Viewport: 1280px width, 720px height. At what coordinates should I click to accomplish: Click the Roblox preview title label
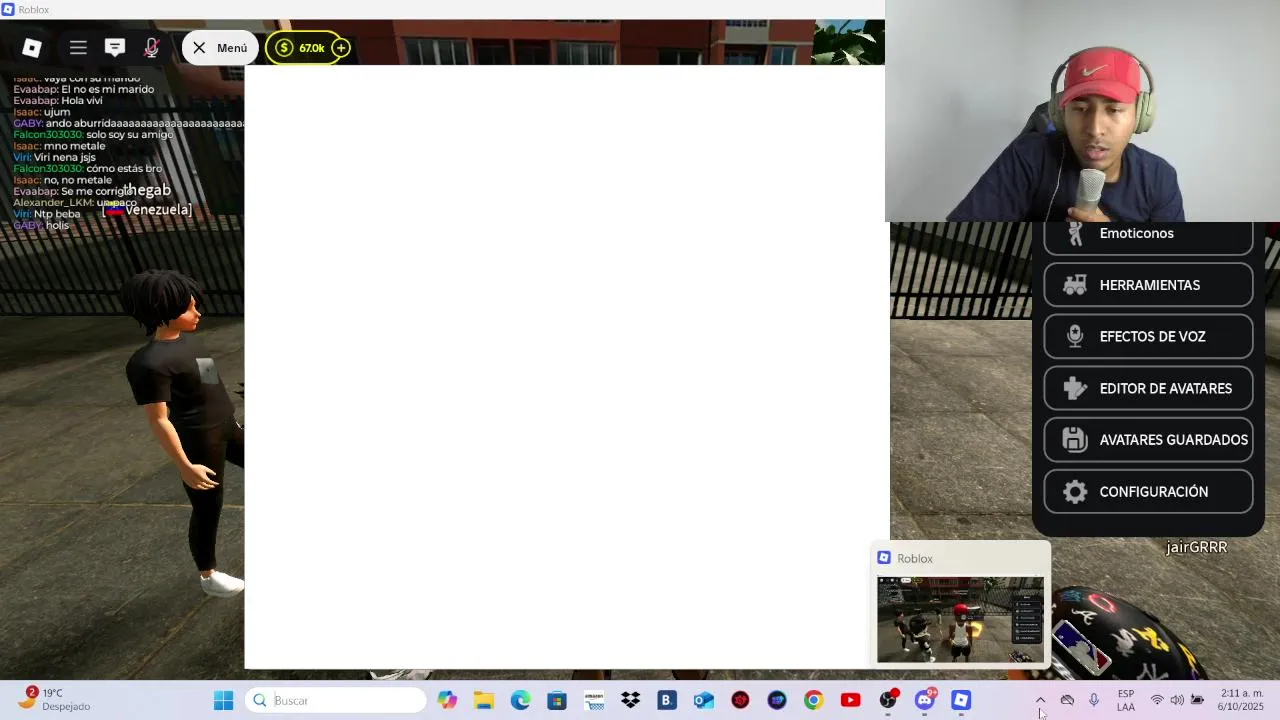(914, 559)
